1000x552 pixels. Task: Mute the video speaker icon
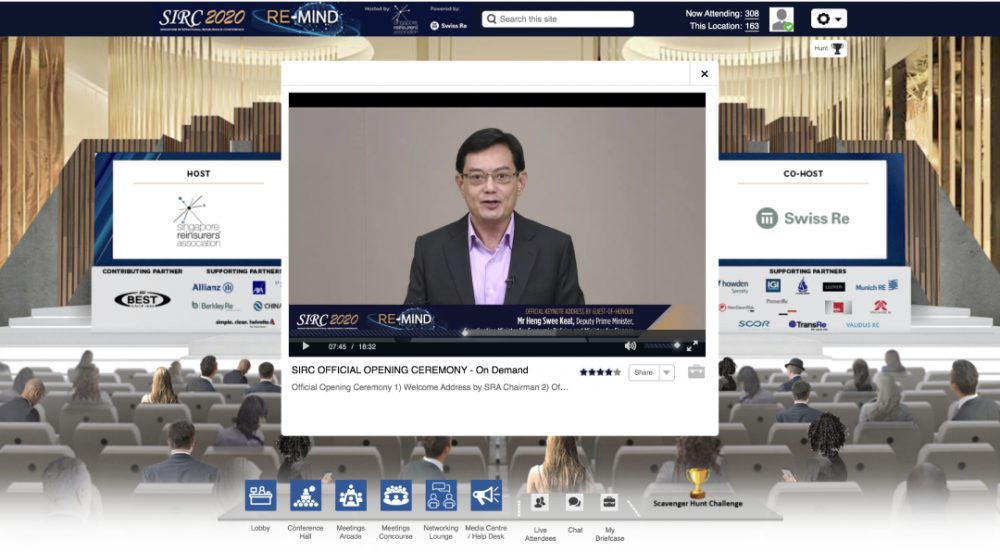tap(630, 345)
